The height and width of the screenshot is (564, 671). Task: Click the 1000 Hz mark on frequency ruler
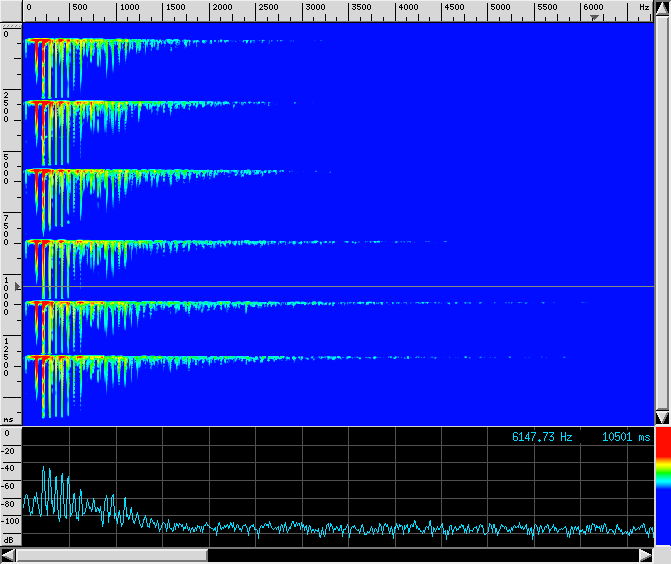coord(129,8)
